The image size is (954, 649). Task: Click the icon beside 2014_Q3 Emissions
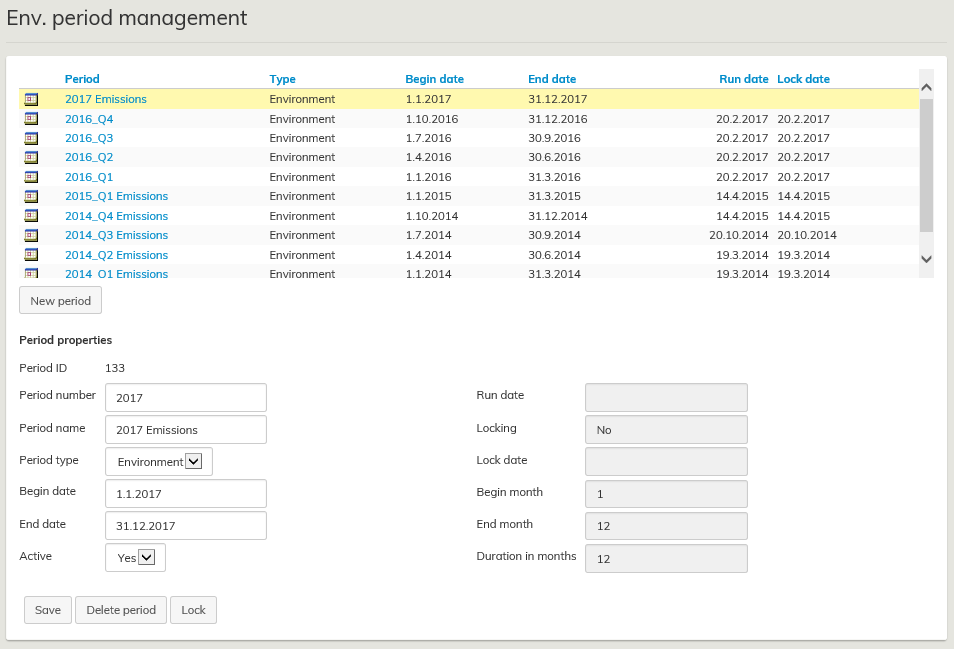31,235
